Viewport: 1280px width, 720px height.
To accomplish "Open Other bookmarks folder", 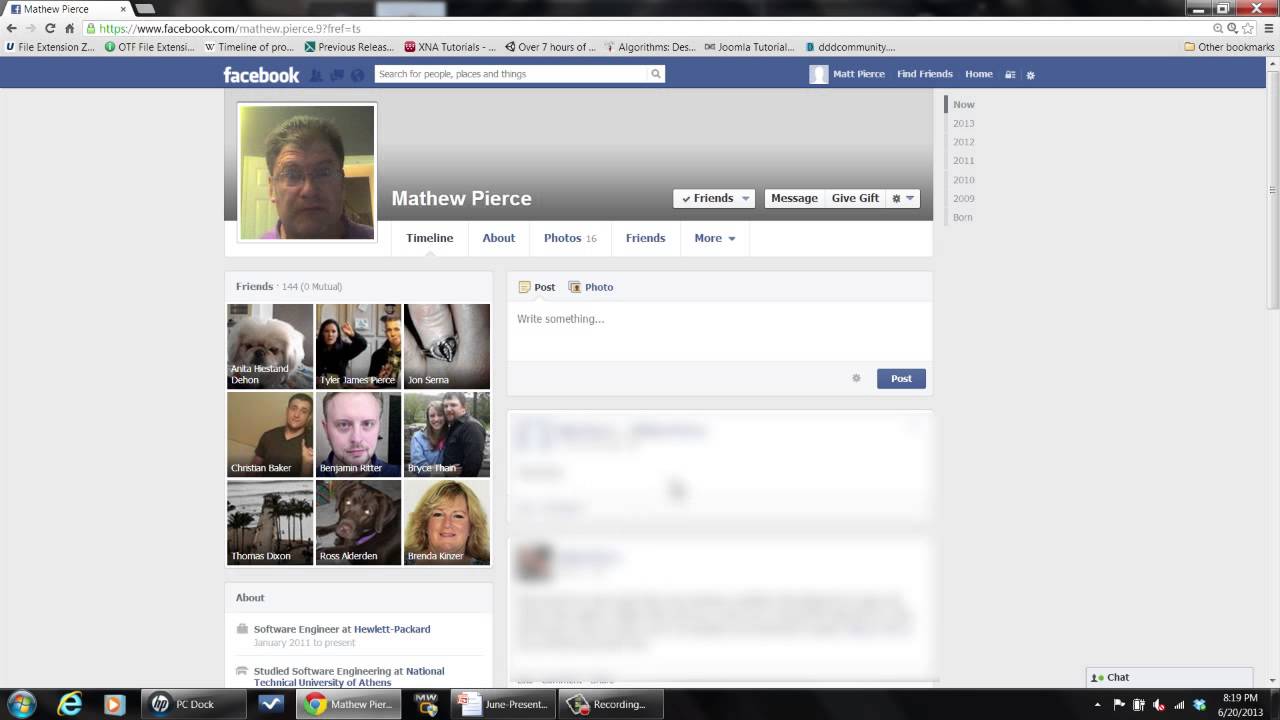I will coord(1228,47).
